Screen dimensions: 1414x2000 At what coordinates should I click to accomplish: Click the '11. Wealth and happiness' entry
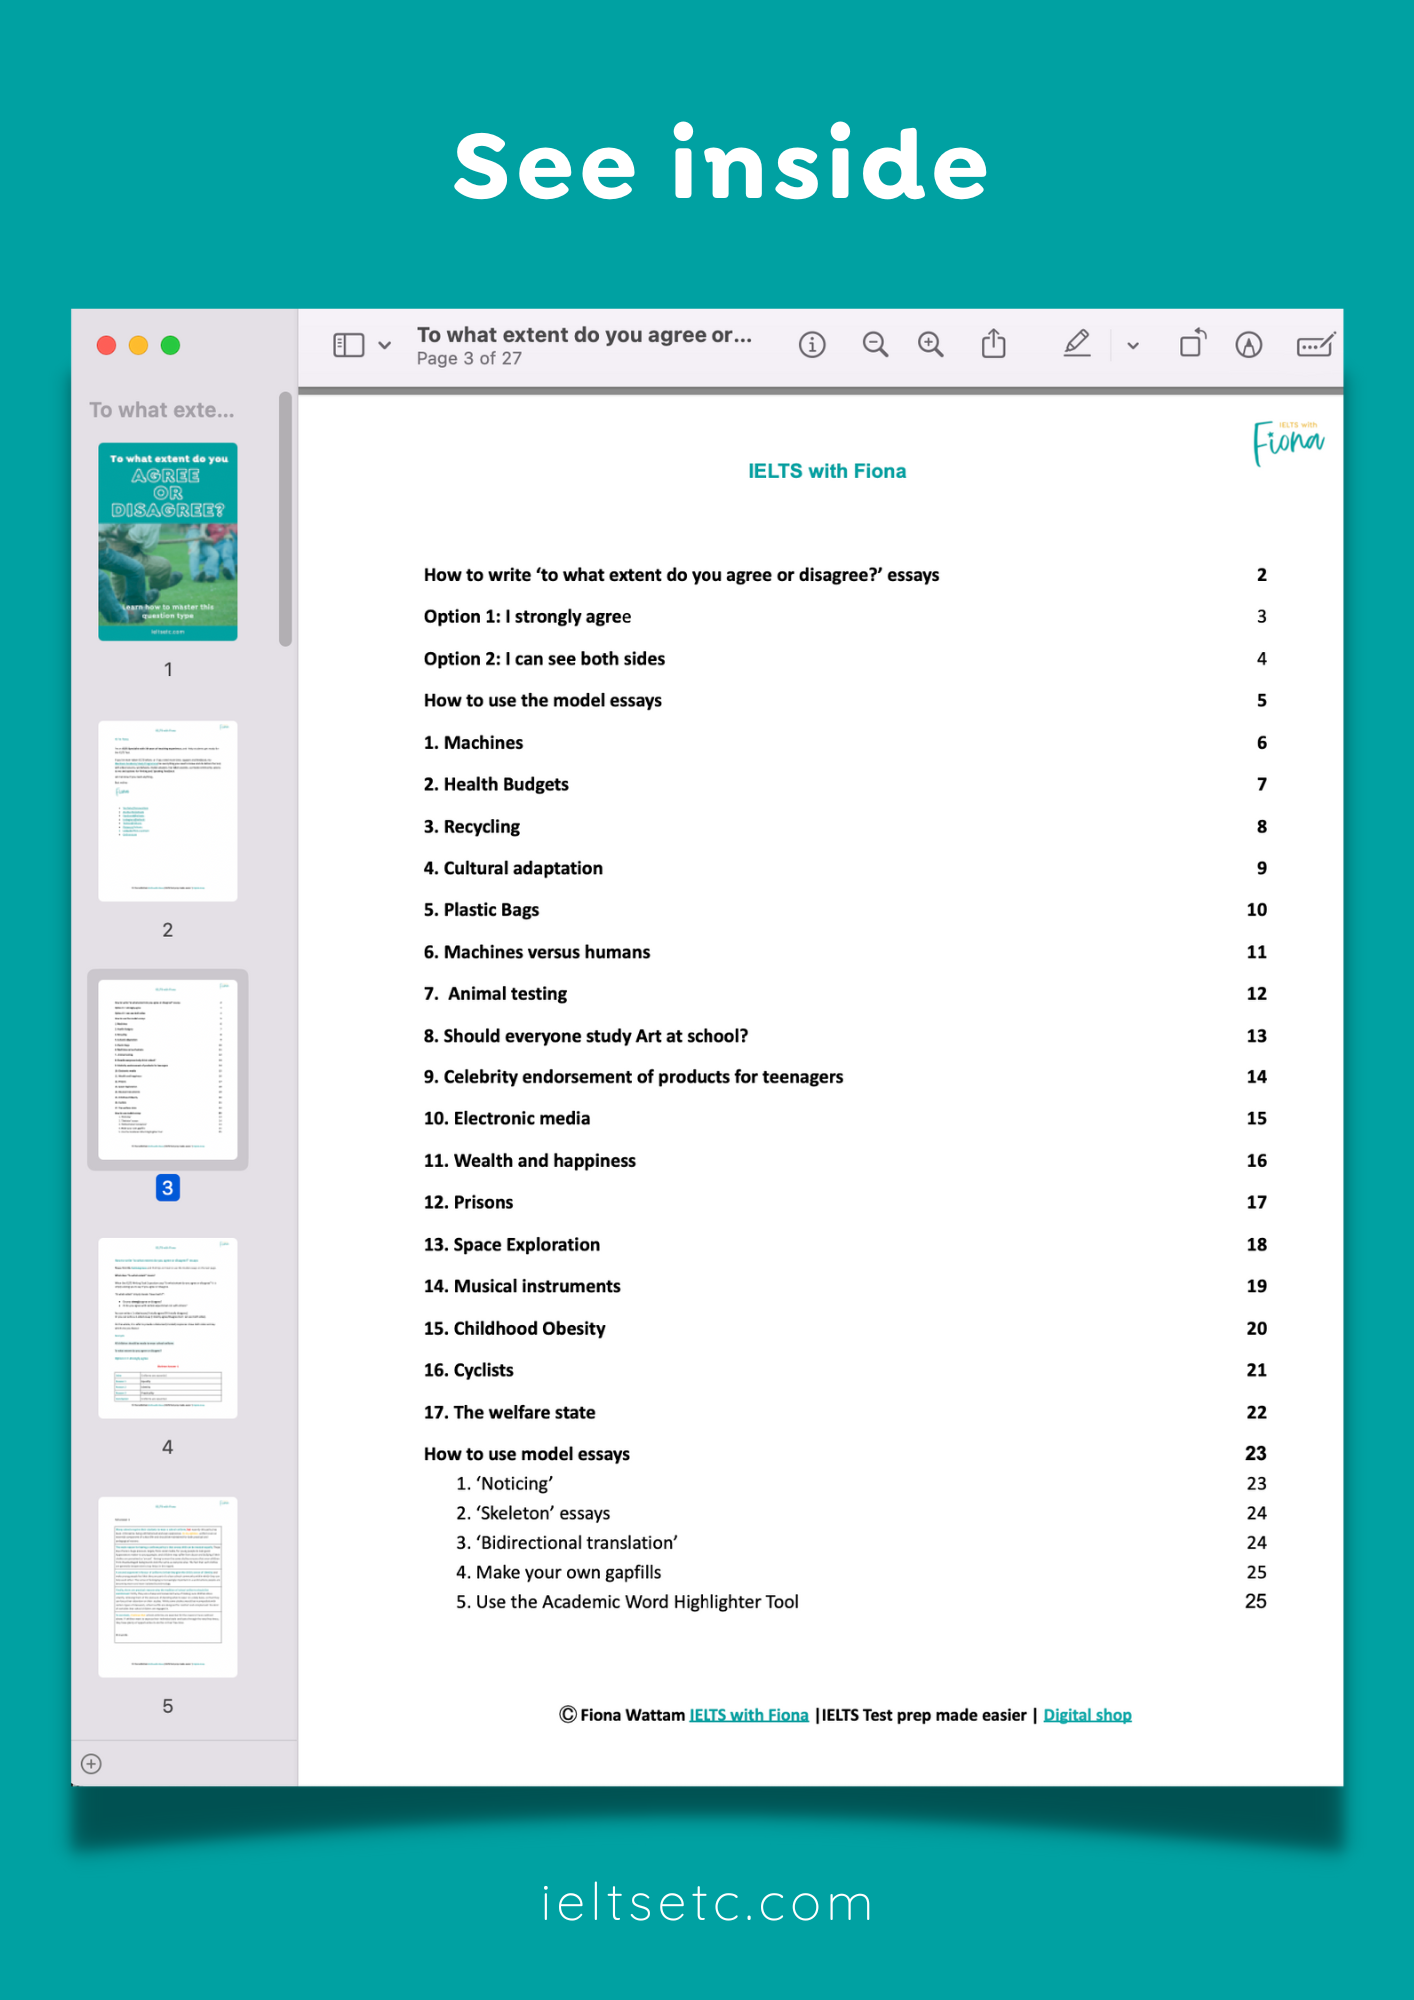(x=530, y=1161)
